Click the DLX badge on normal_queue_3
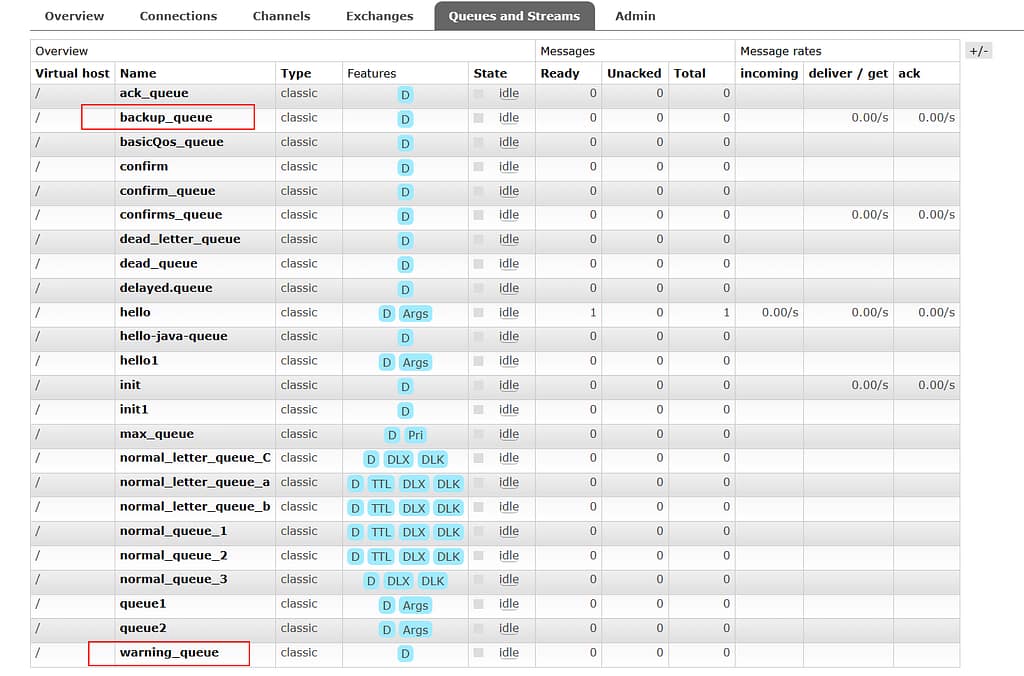This screenshot has height=676, width=1024. [x=398, y=581]
